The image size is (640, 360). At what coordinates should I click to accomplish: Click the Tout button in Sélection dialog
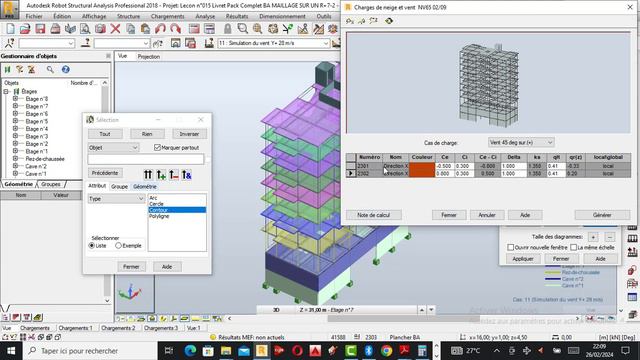tap(105, 134)
